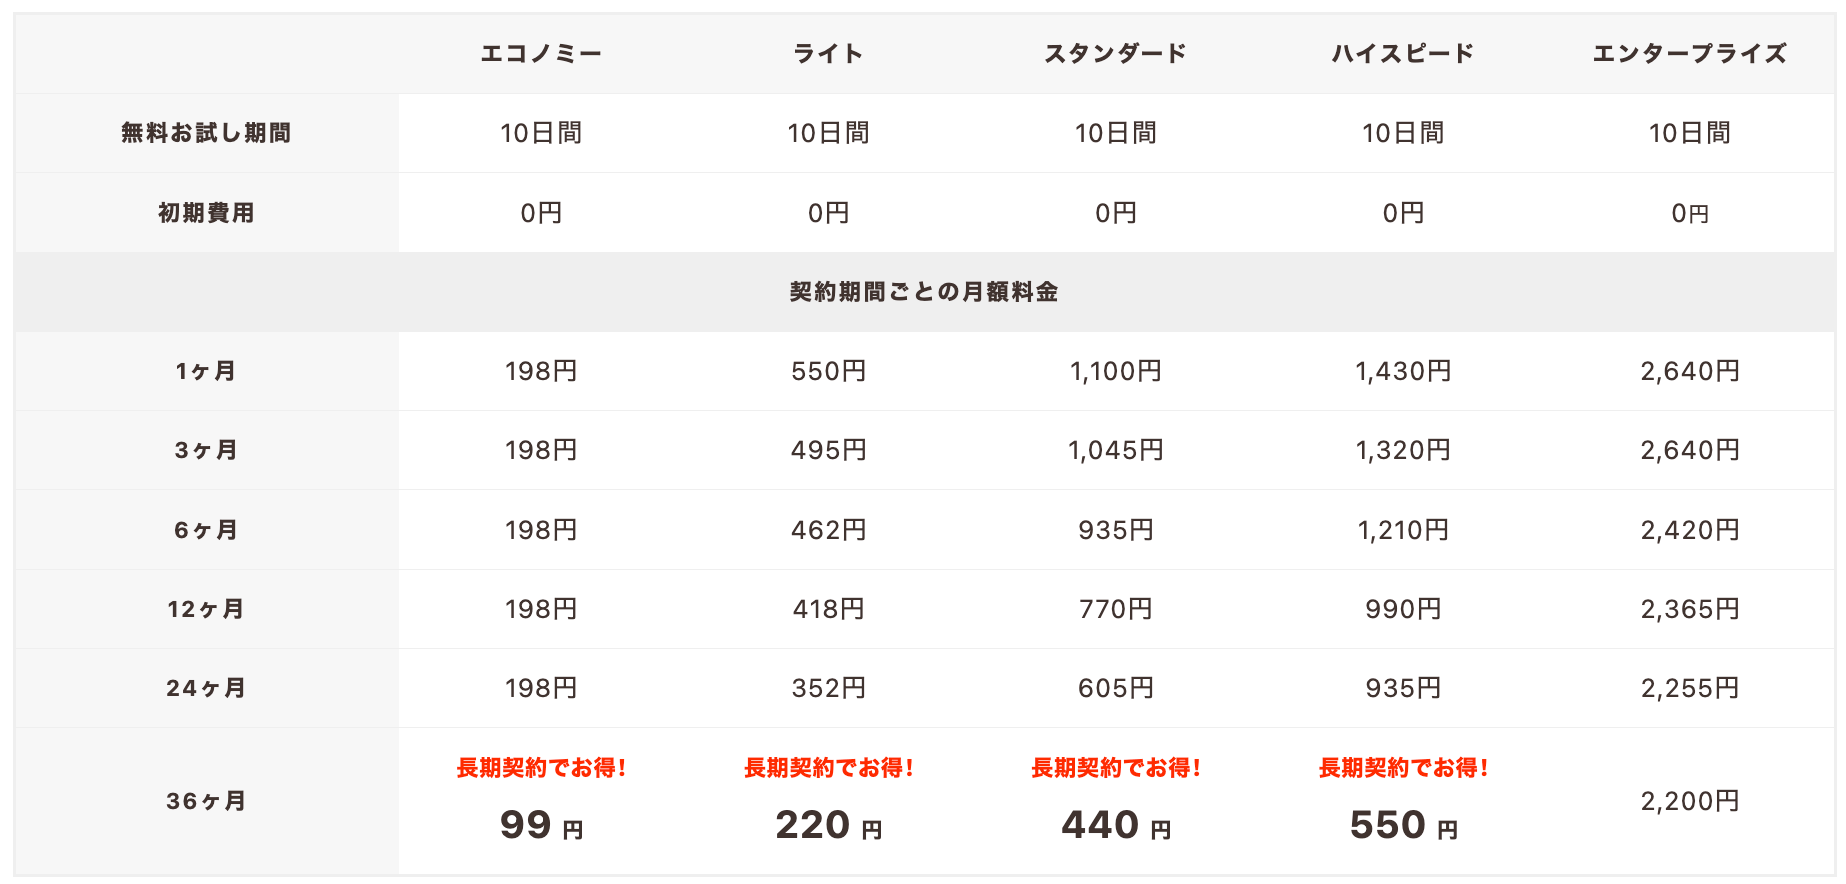Select the 440 円 standard plan price

click(x=1115, y=825)
